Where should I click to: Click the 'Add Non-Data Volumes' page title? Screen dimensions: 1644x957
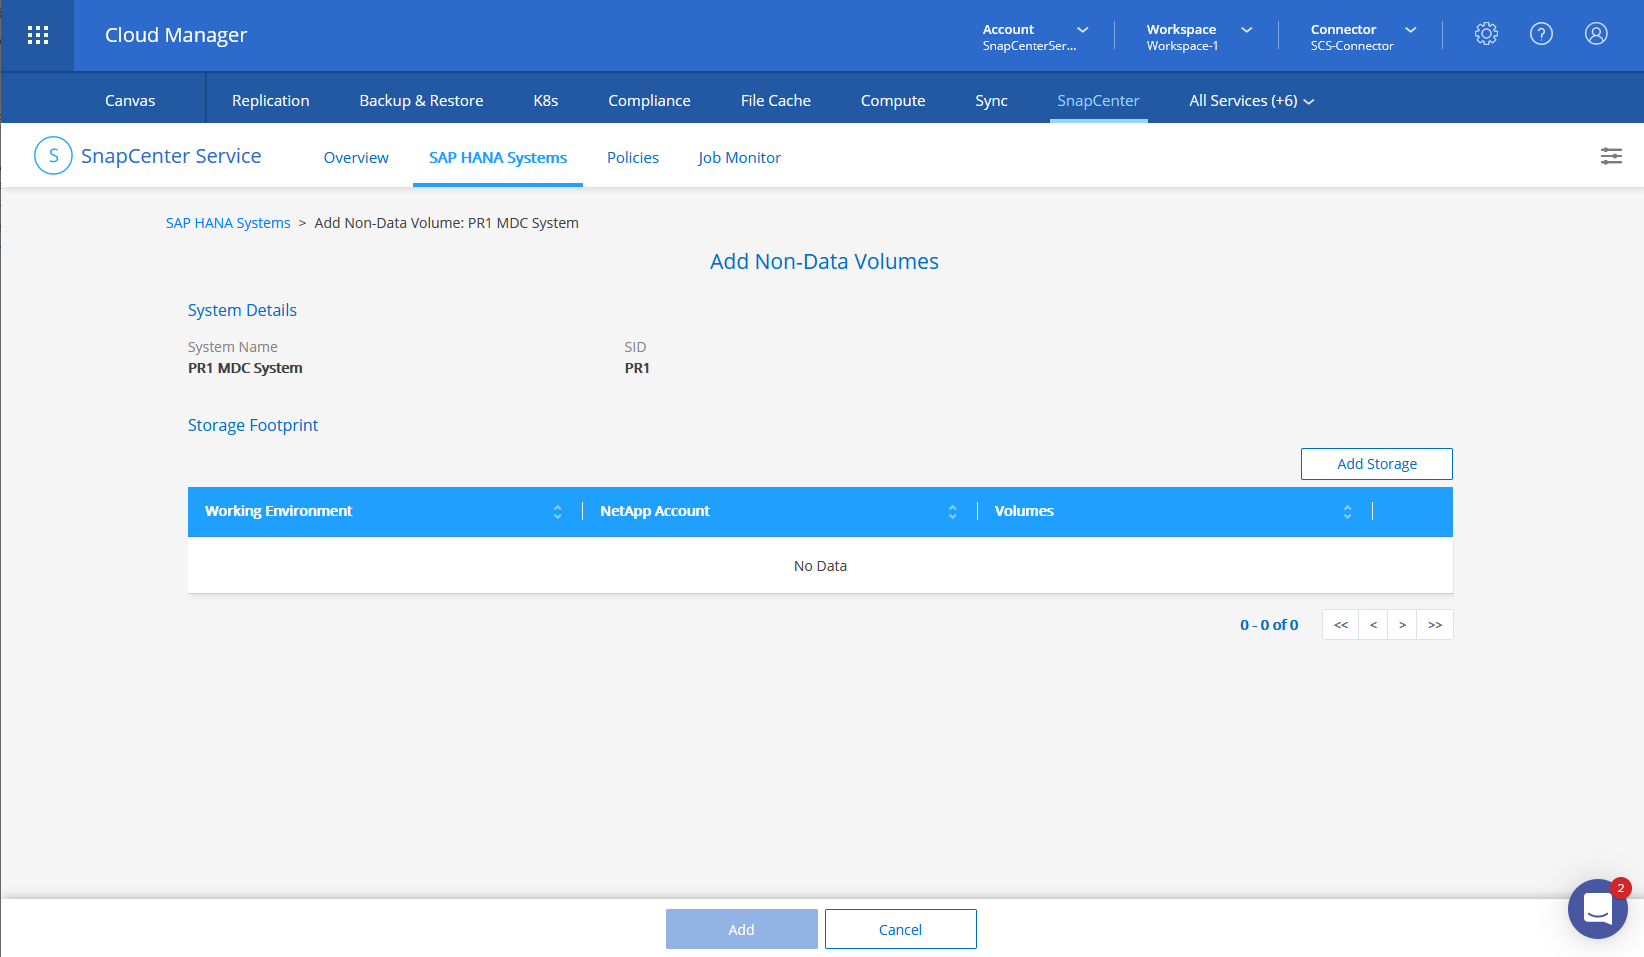pyautogui.click(x=824, y=262)
